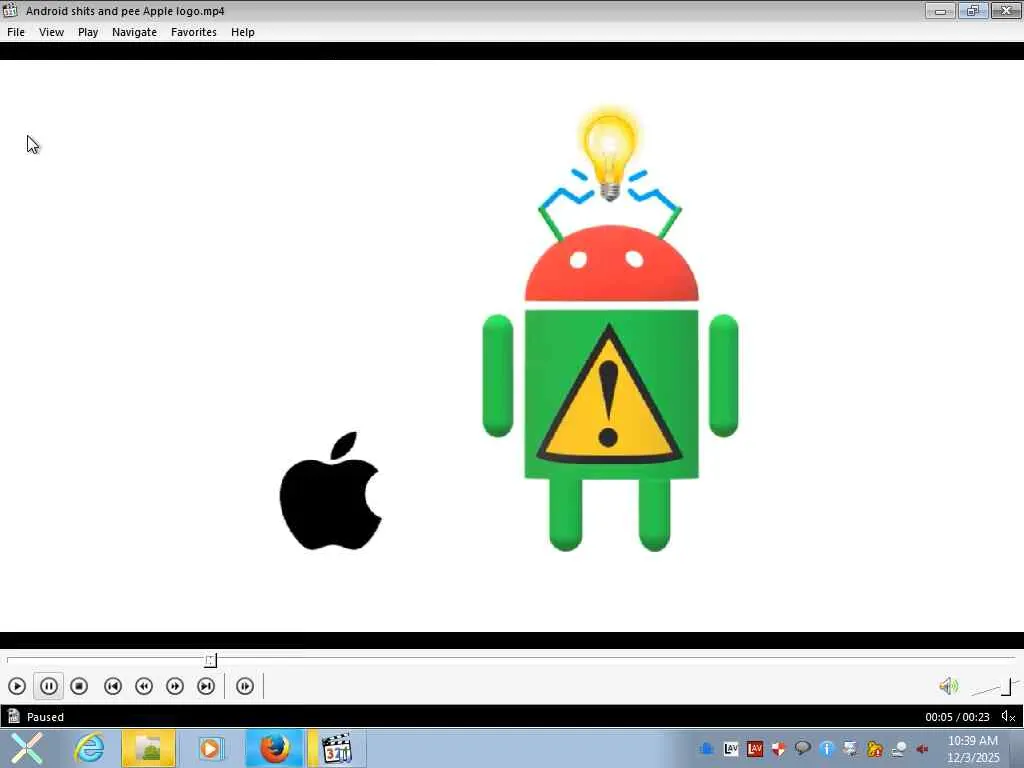Open the clock showing 10:39 AM

pyautogui.click(x=973, y=749)
